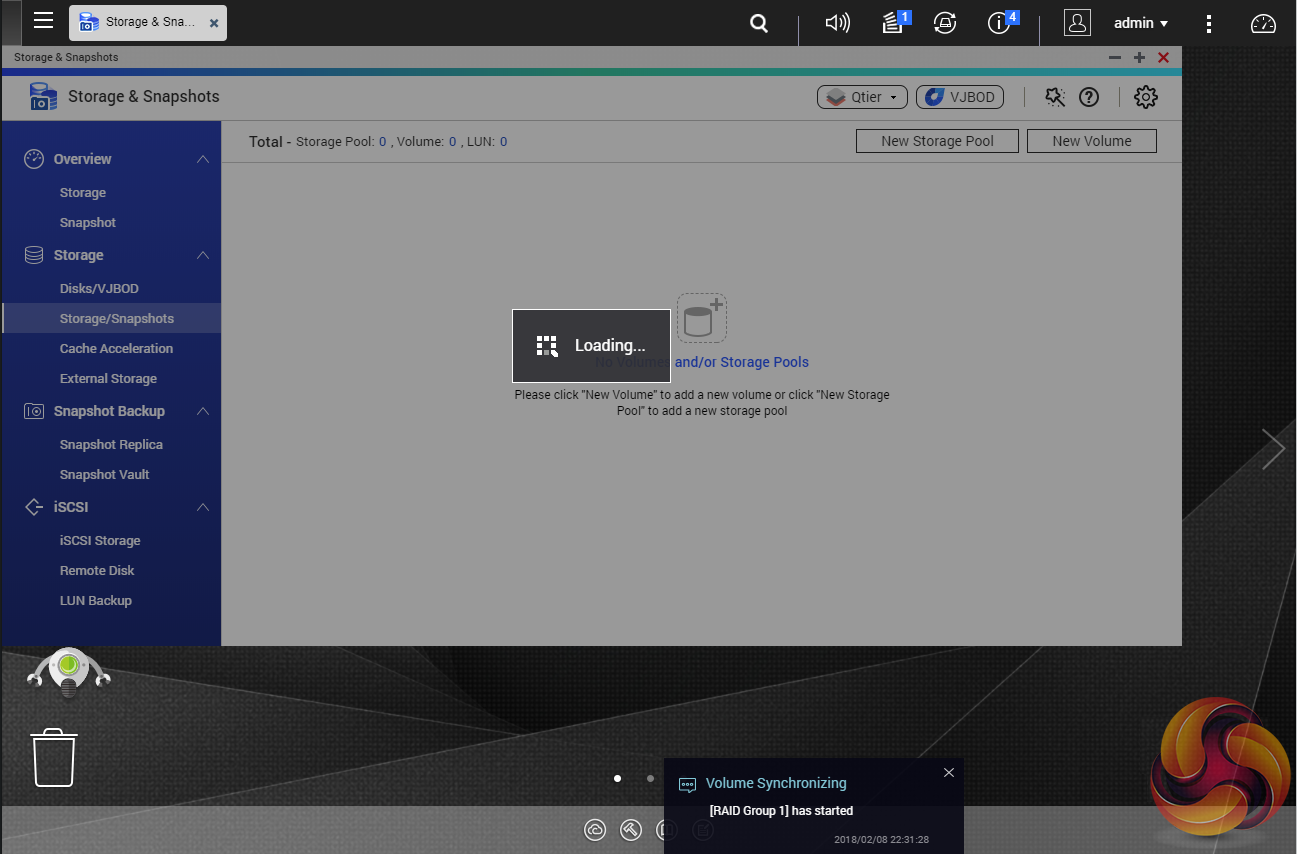This screenshot has height=855, width=1297.
Task: Click the New Storage Pool button
Action: (937, 141)
